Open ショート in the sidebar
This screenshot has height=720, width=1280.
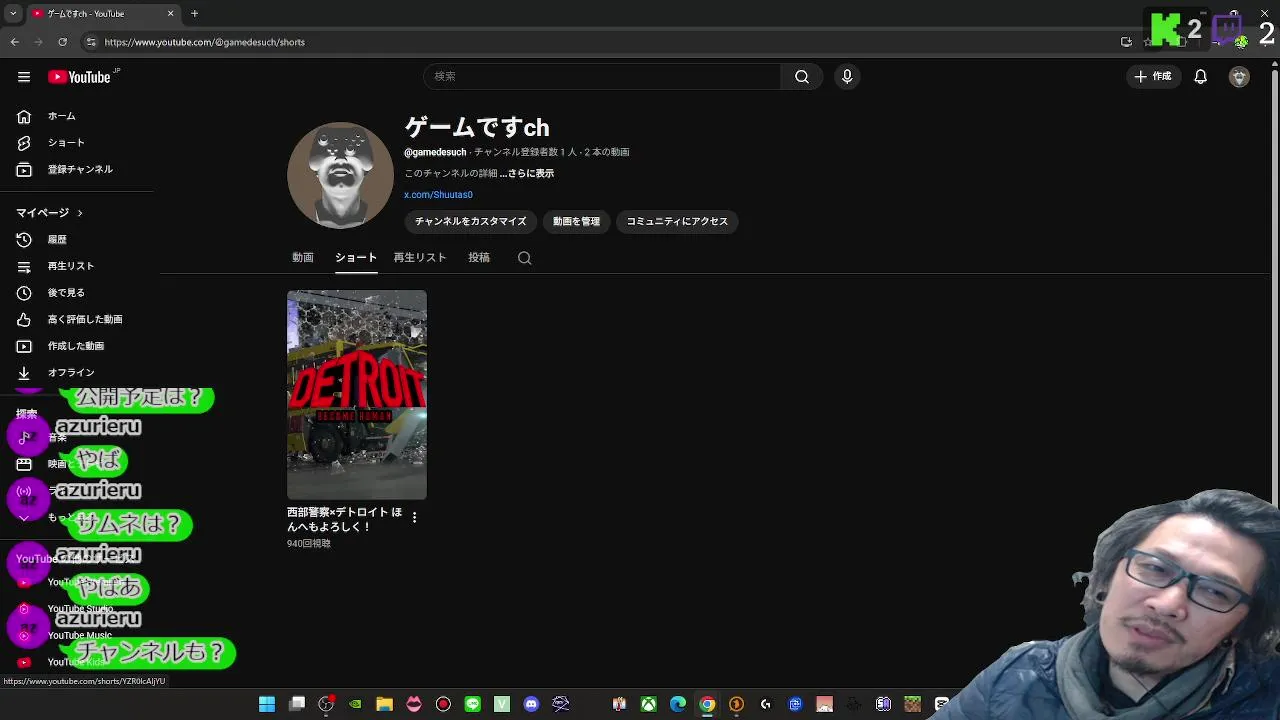(x=66, y=143)
